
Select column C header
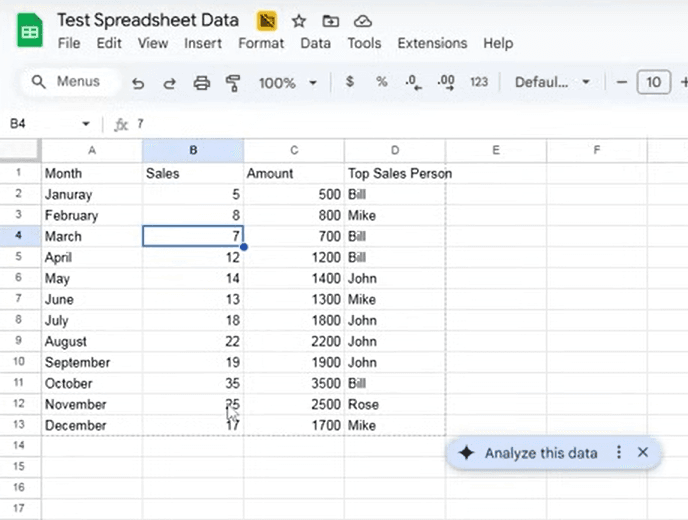tap(294, 151)
